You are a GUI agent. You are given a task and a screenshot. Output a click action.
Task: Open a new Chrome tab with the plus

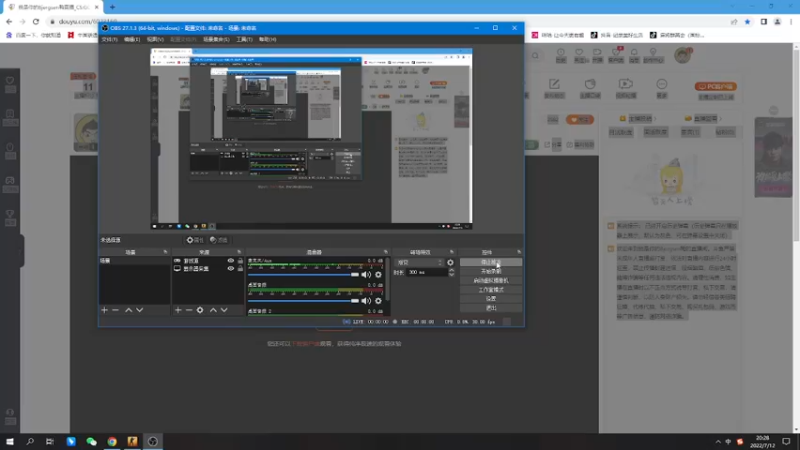pos(112,7)
